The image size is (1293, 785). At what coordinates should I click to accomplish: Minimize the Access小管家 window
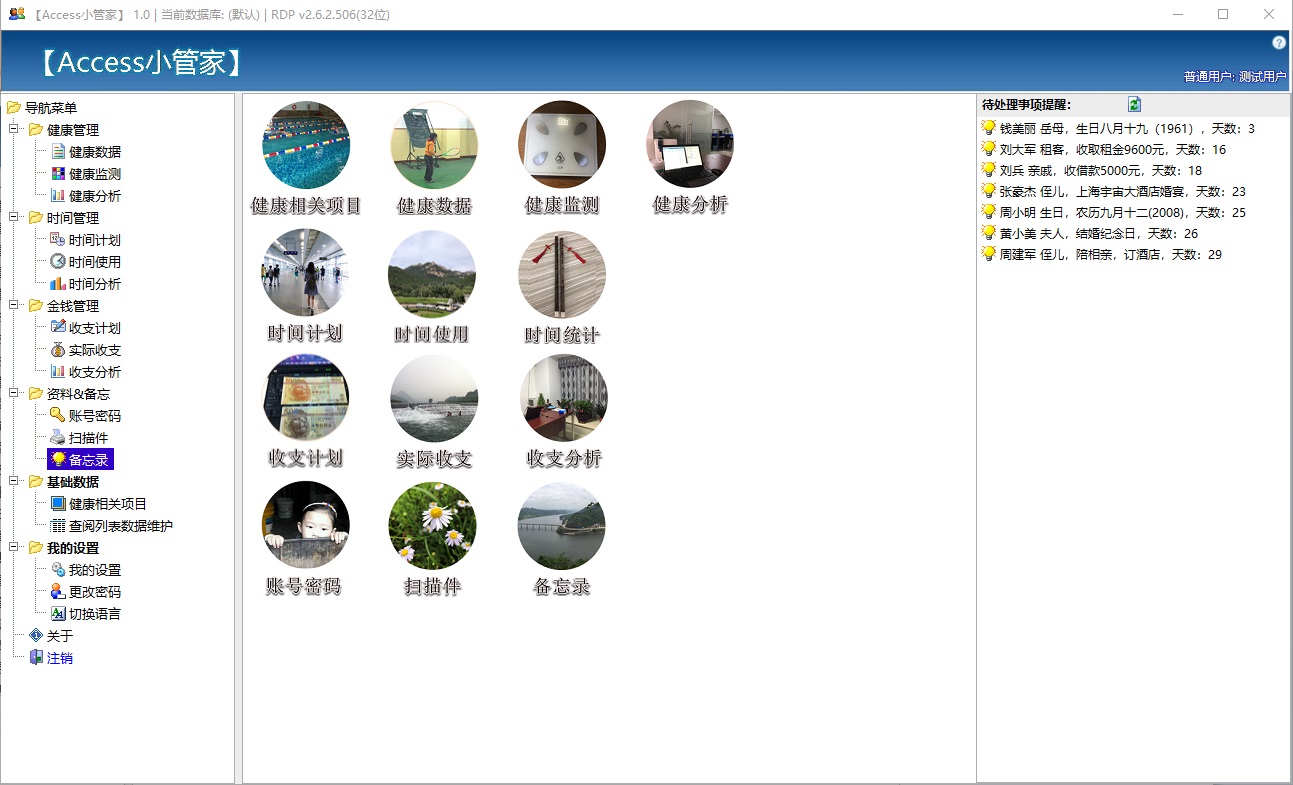[1177, 14]
